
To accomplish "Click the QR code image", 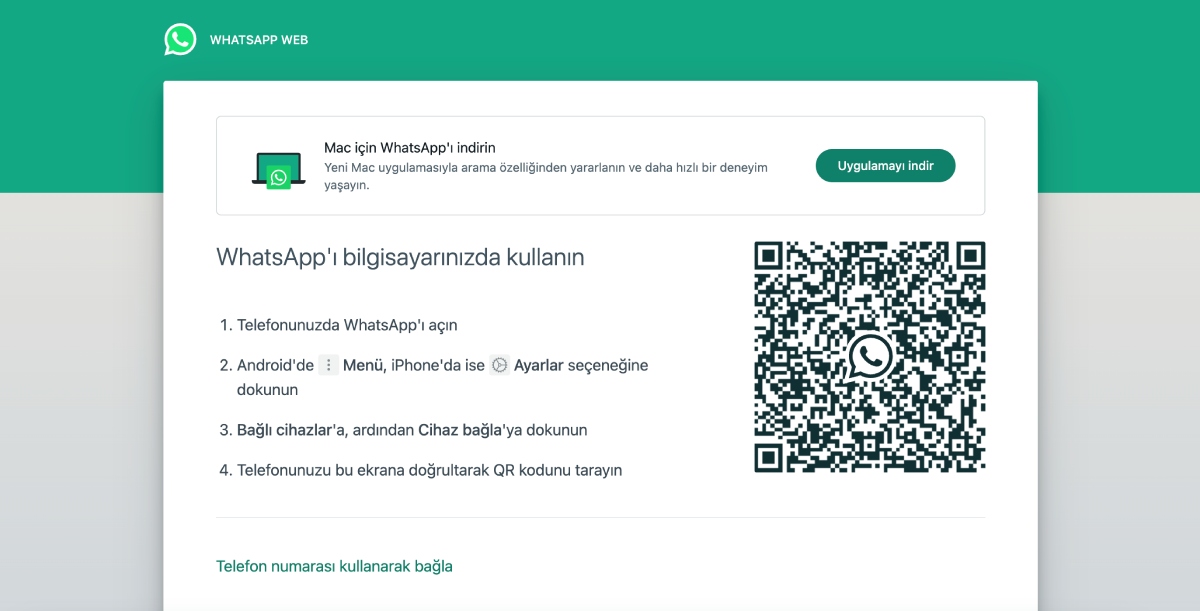I will [870, 357].
